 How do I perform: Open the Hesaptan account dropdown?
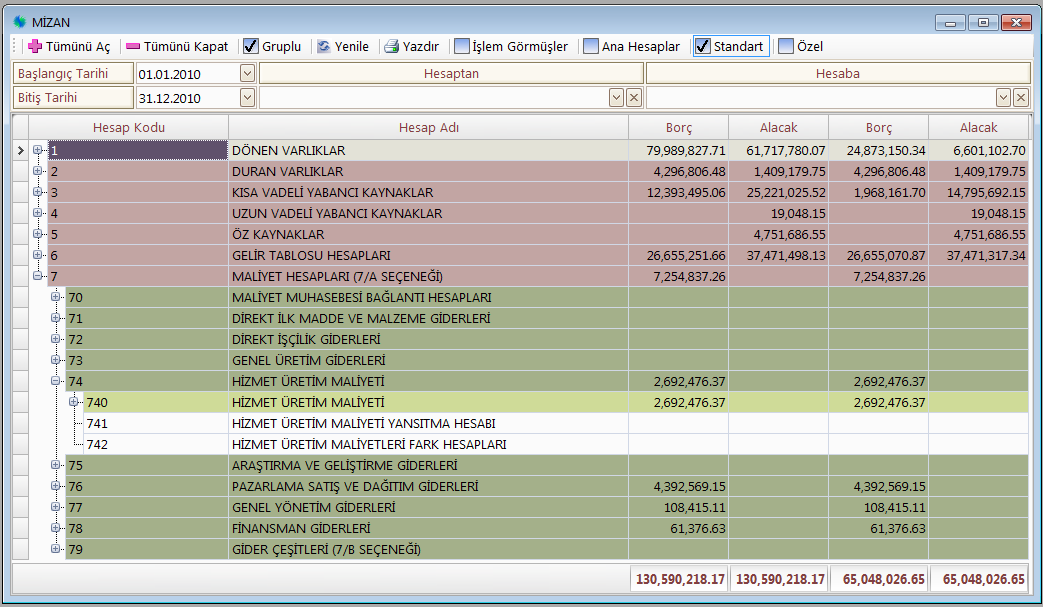(x=616, y=98)
